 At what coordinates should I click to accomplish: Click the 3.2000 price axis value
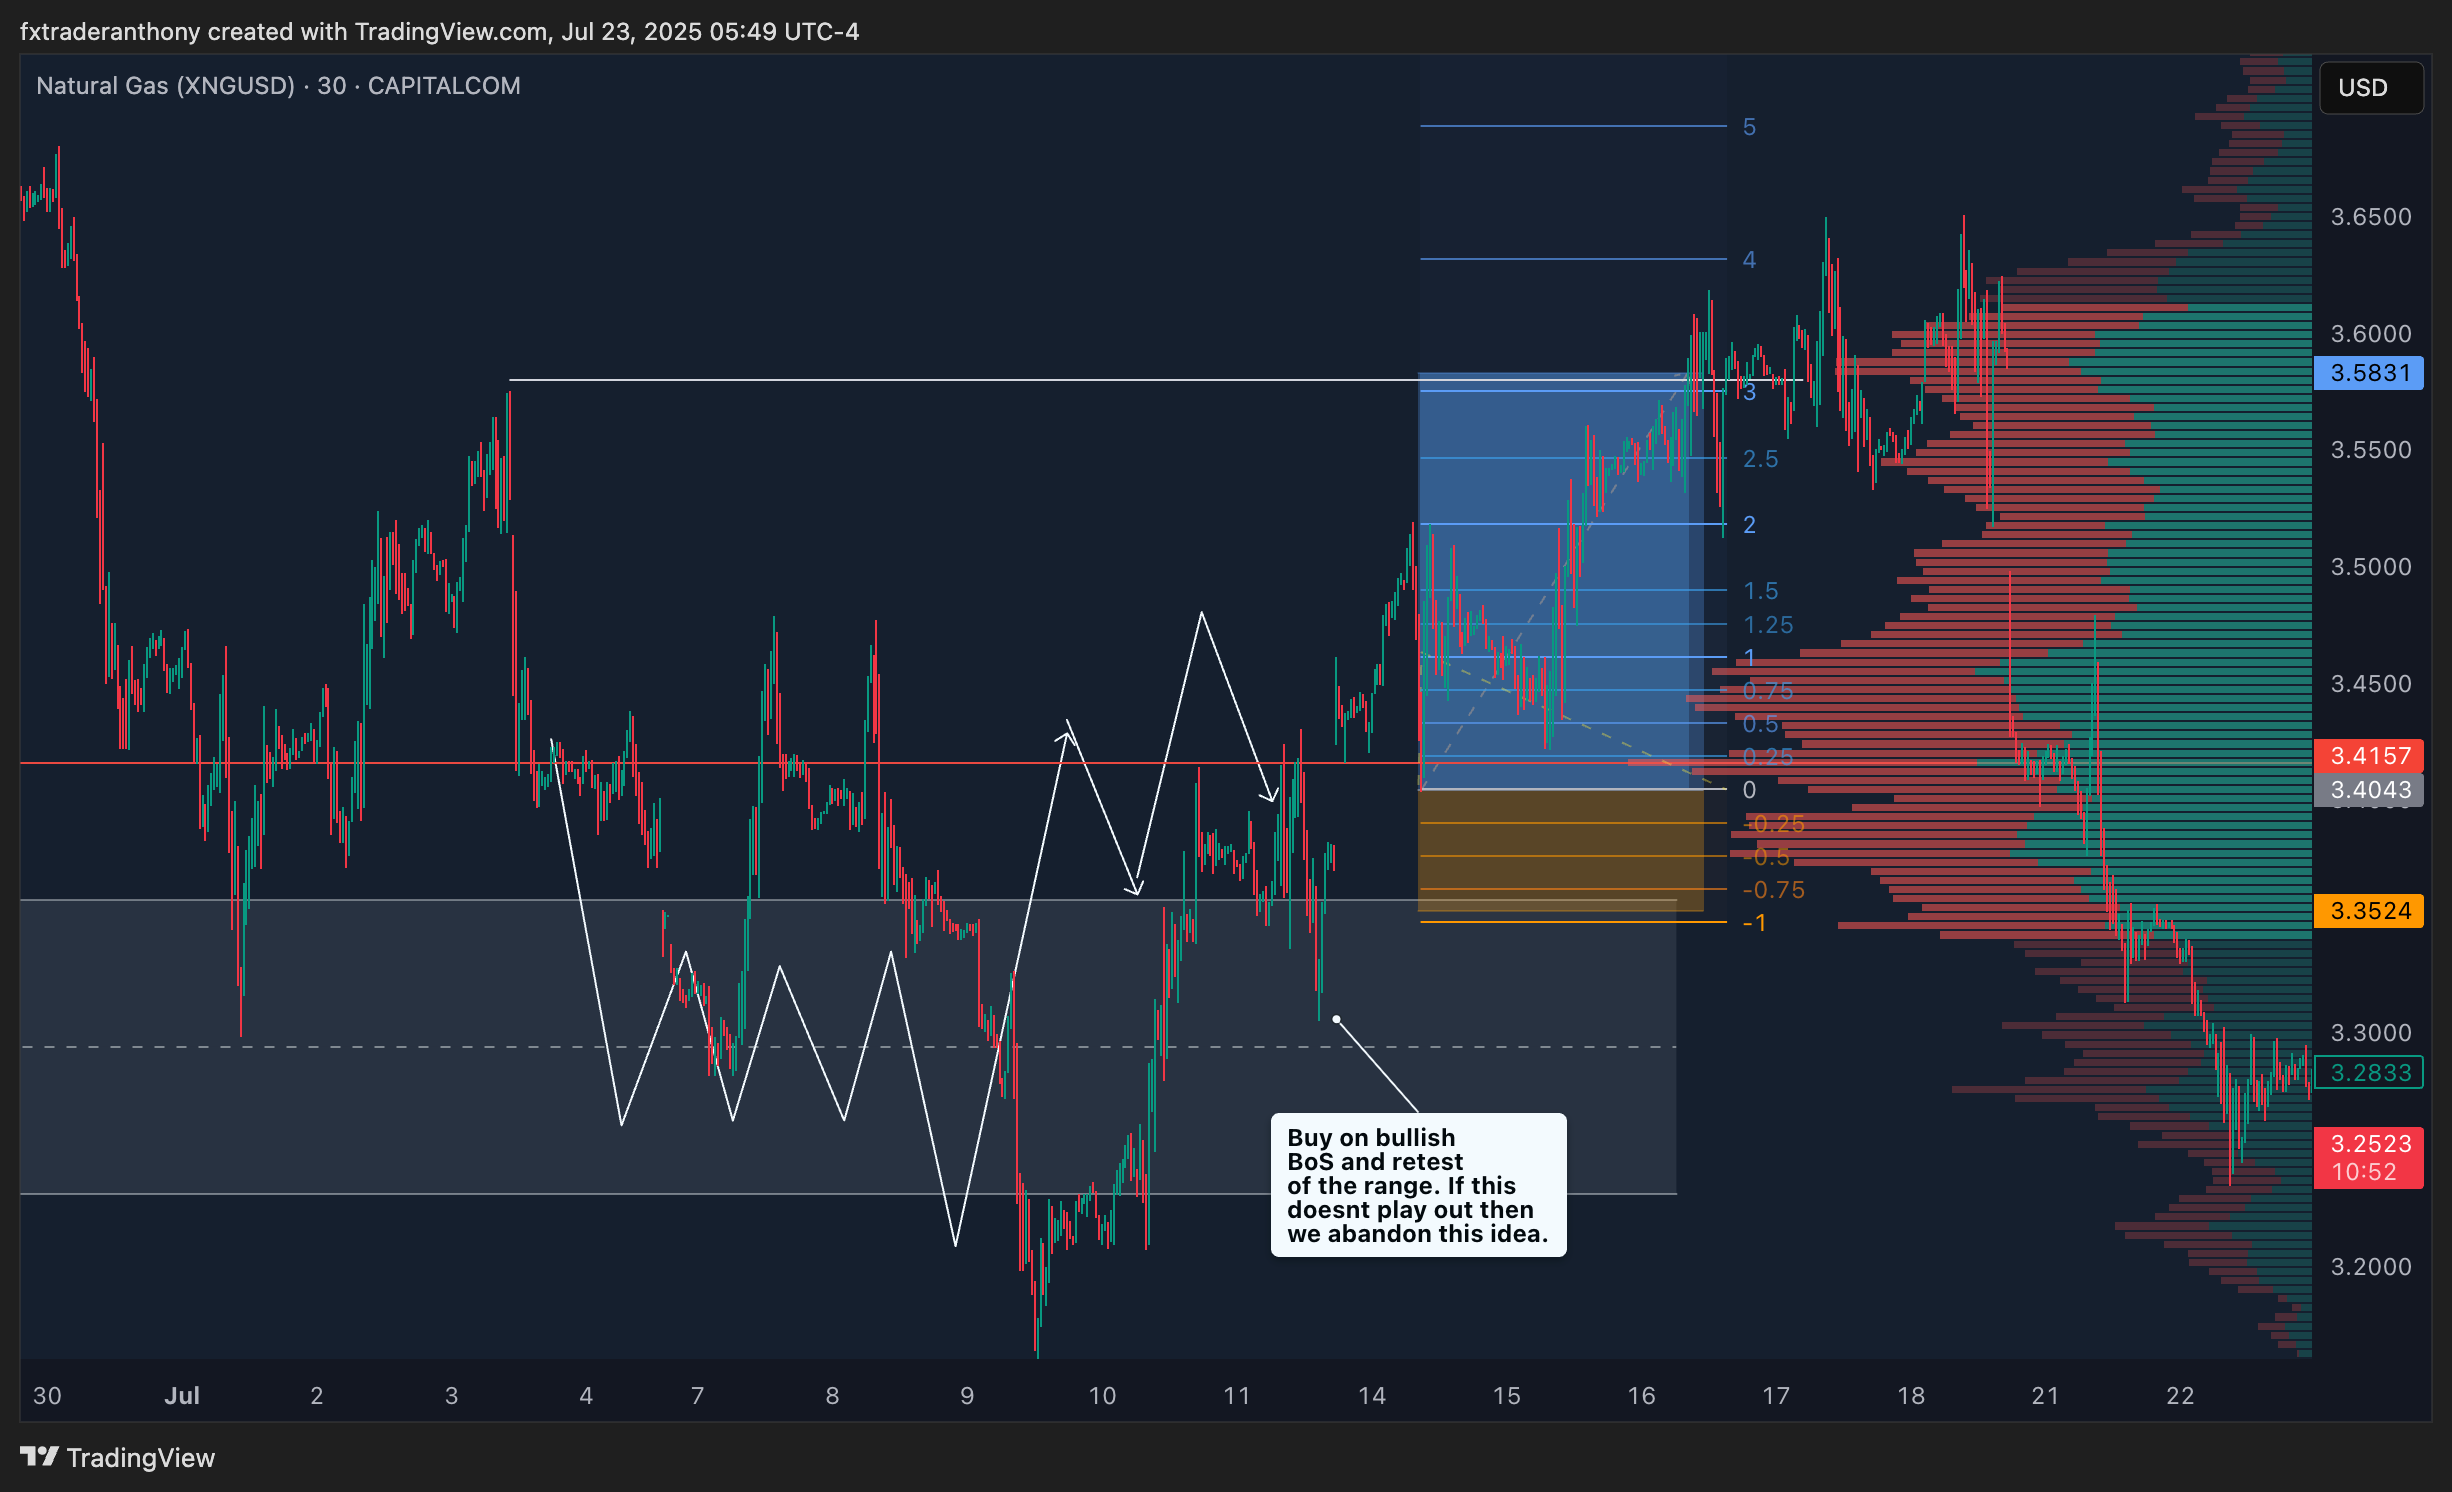pyautogui.click(x=2371, y=1267)
